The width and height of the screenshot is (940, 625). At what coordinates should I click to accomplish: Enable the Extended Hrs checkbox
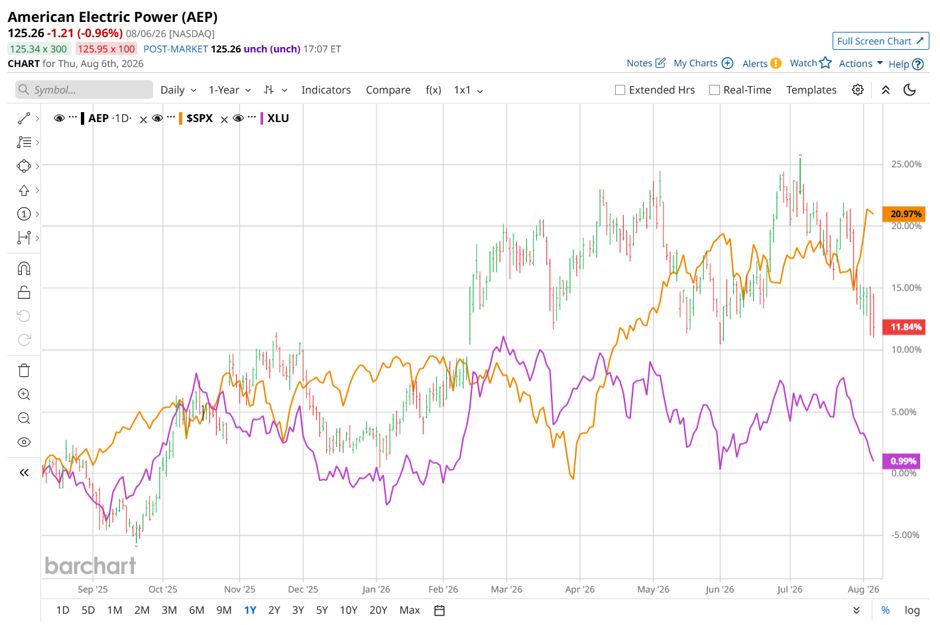pyautogui.click(x=620, y=90)
